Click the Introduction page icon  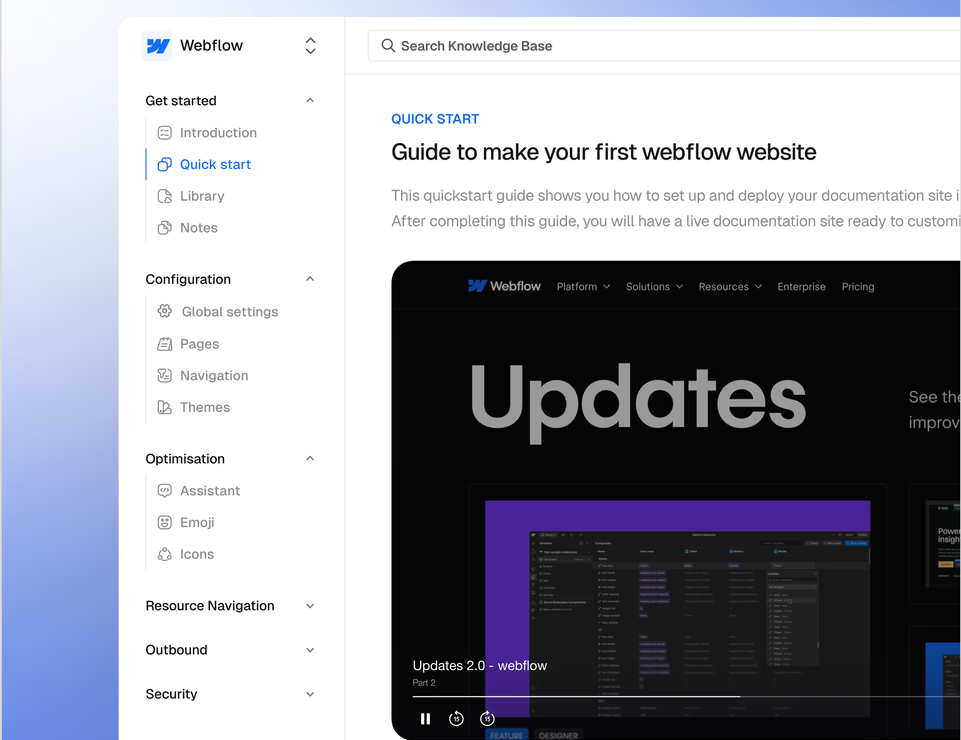pyautogui.click(x=165, y=133)
